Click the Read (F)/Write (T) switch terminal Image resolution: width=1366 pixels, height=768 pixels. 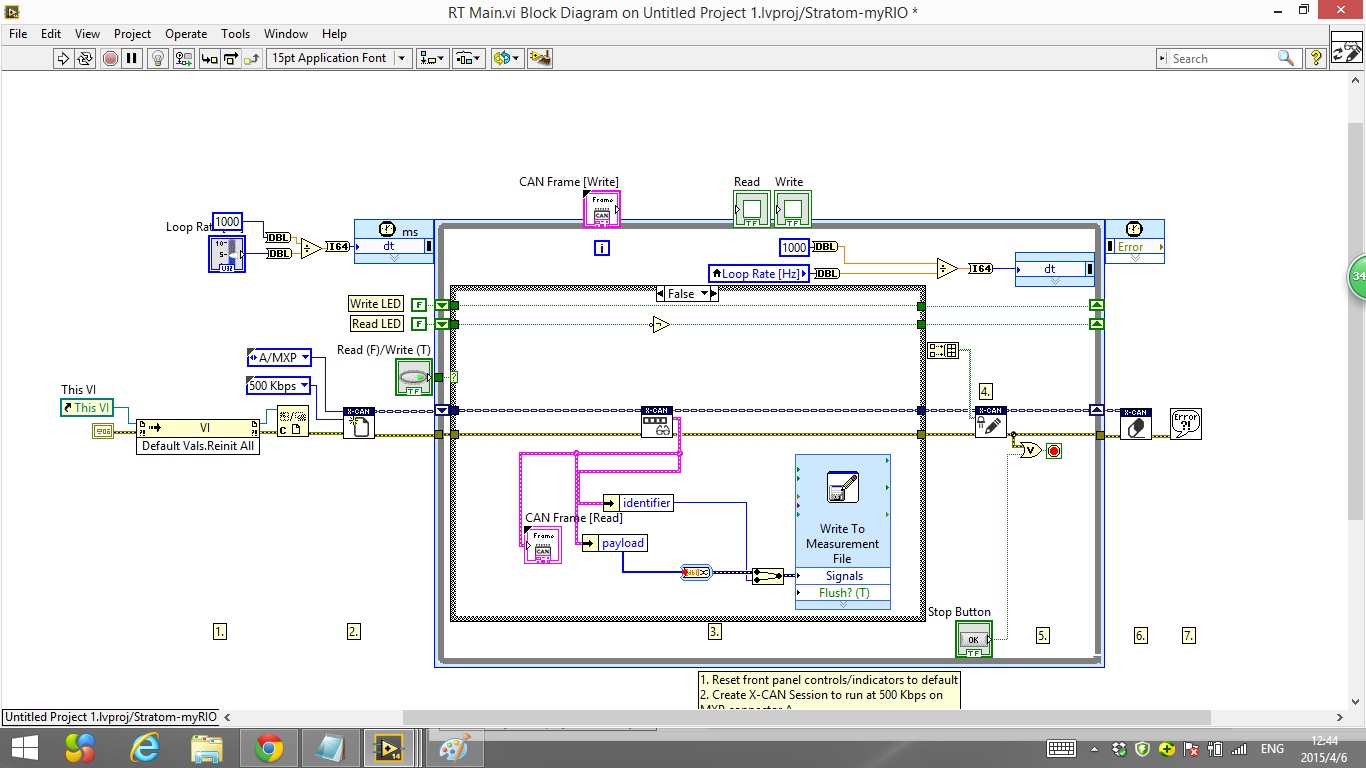tap(414, 377)
